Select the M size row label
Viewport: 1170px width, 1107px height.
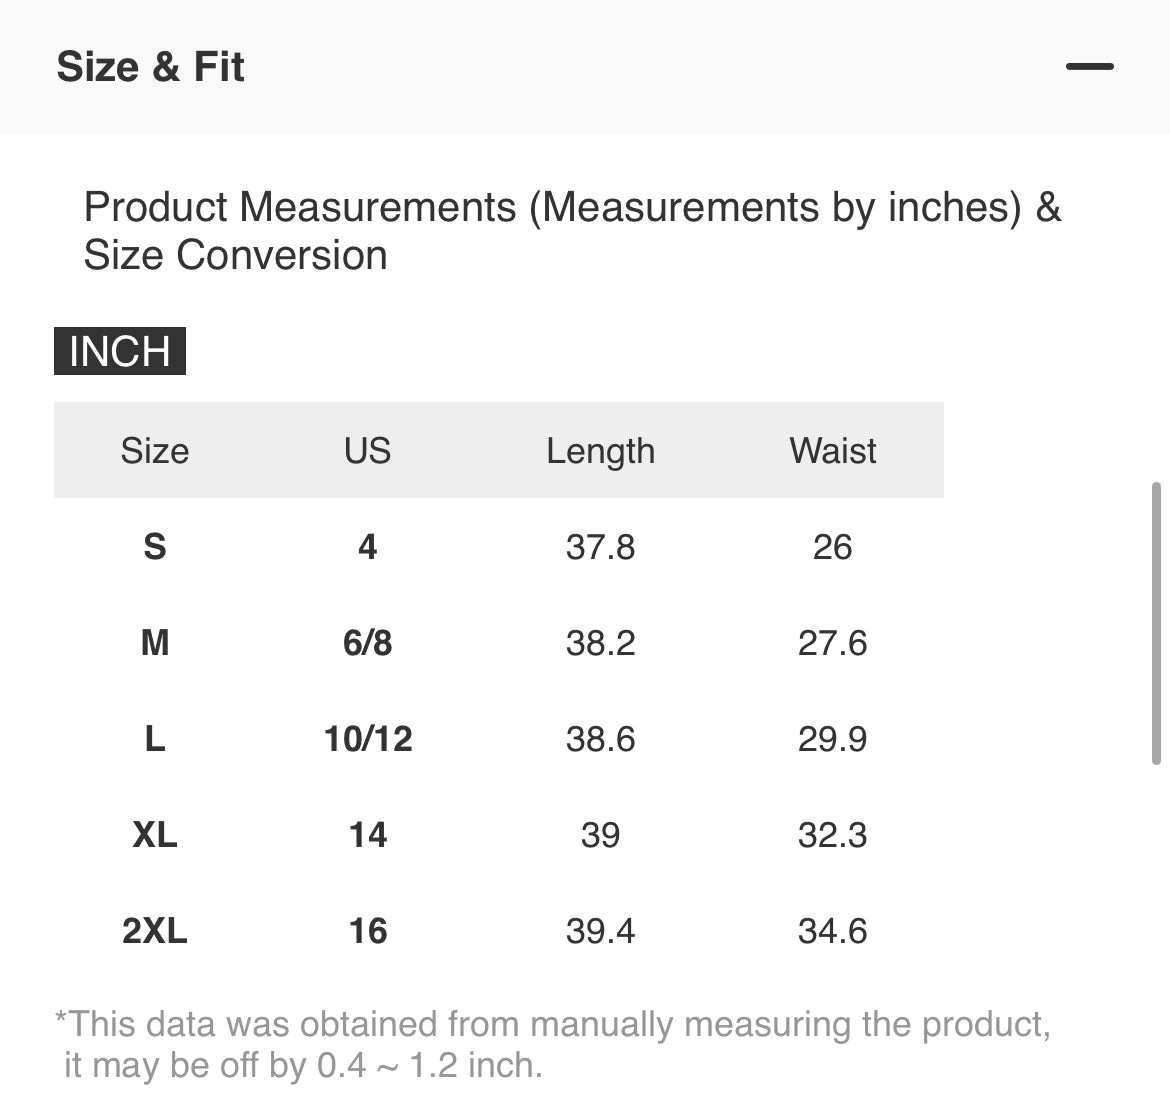click(155, 643)
